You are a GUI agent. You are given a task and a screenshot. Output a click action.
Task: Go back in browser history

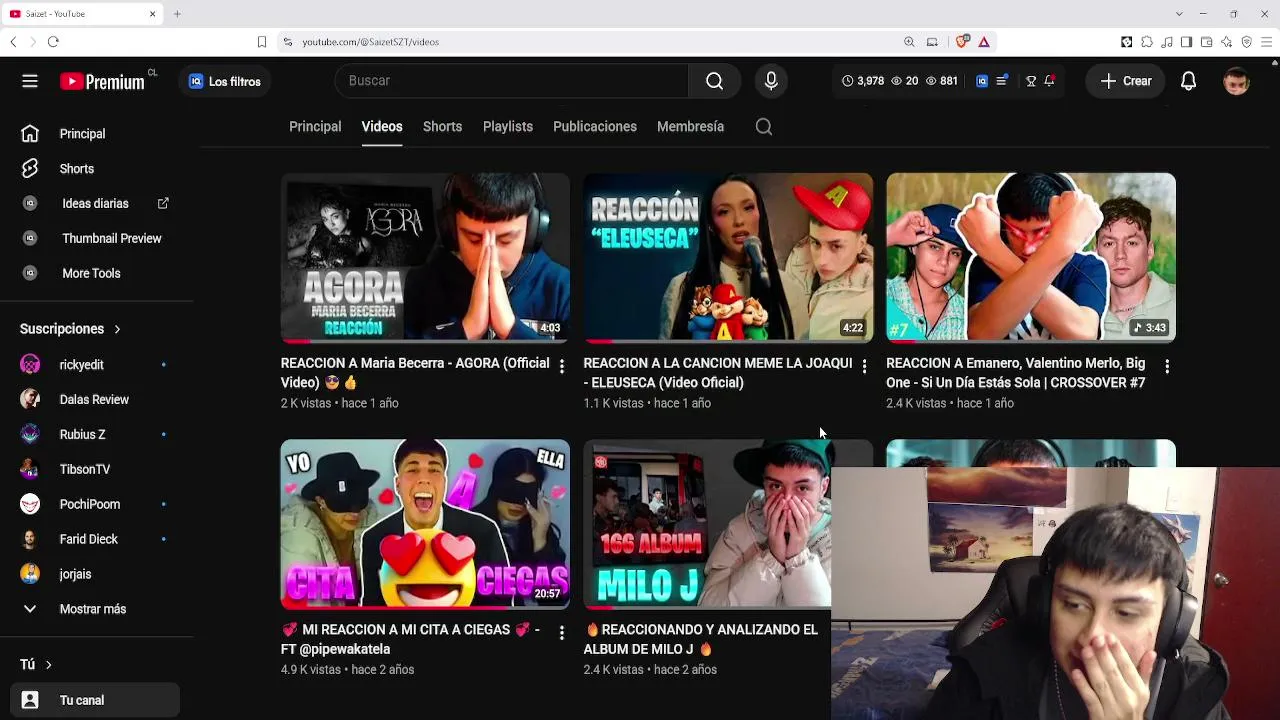click(x=13, y=42)
